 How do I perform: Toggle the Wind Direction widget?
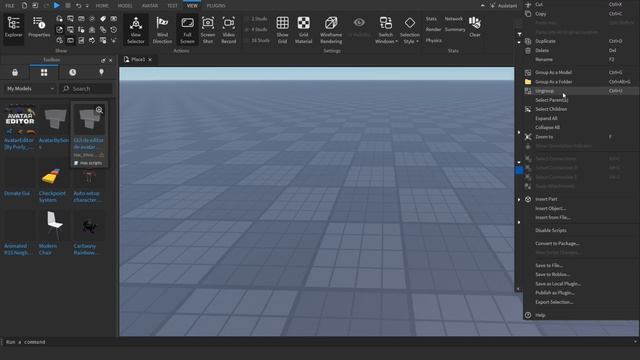coord(162,30)
